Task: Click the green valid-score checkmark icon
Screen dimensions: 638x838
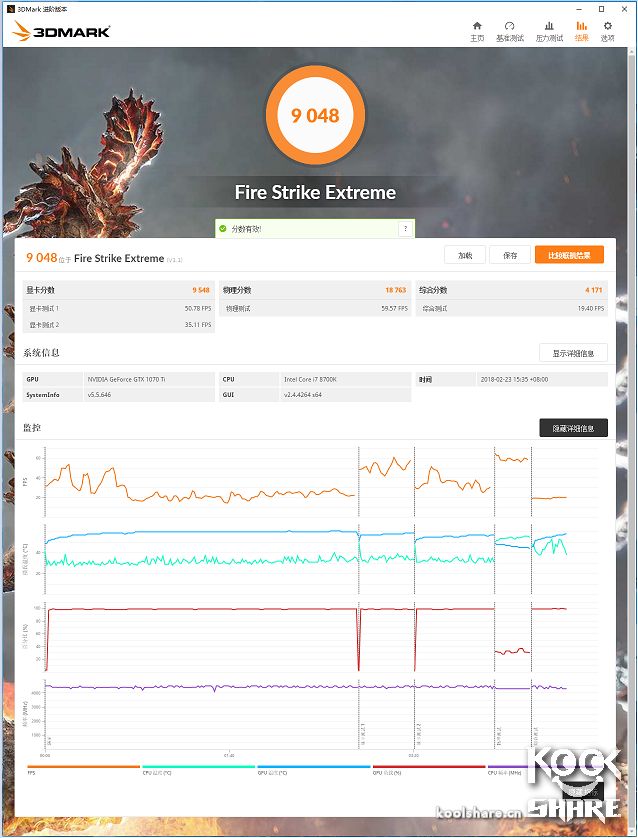Action: [x=223, y=229]
